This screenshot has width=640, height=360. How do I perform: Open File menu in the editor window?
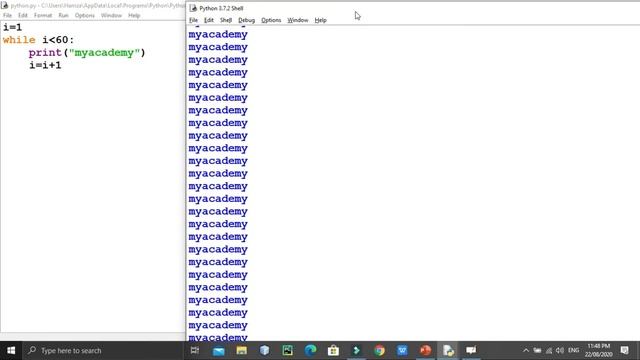pos(7,15)
